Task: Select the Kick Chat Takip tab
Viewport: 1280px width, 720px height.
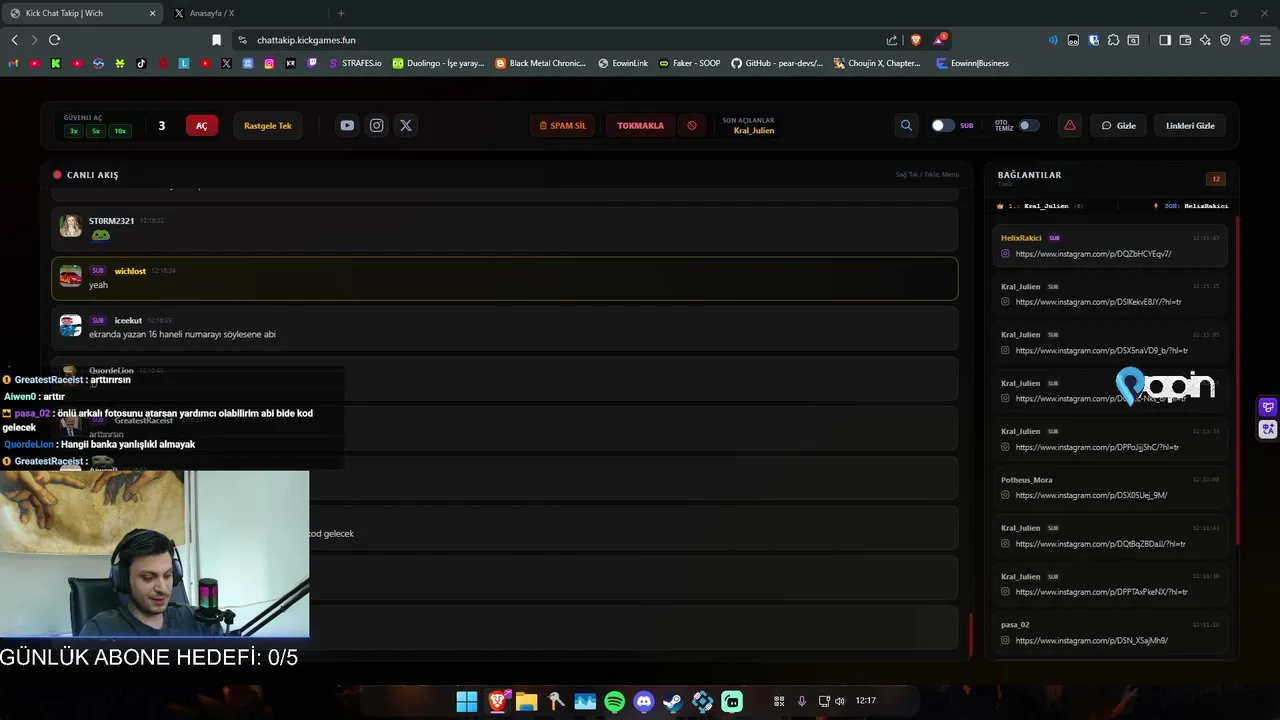Action: (82, 13)
